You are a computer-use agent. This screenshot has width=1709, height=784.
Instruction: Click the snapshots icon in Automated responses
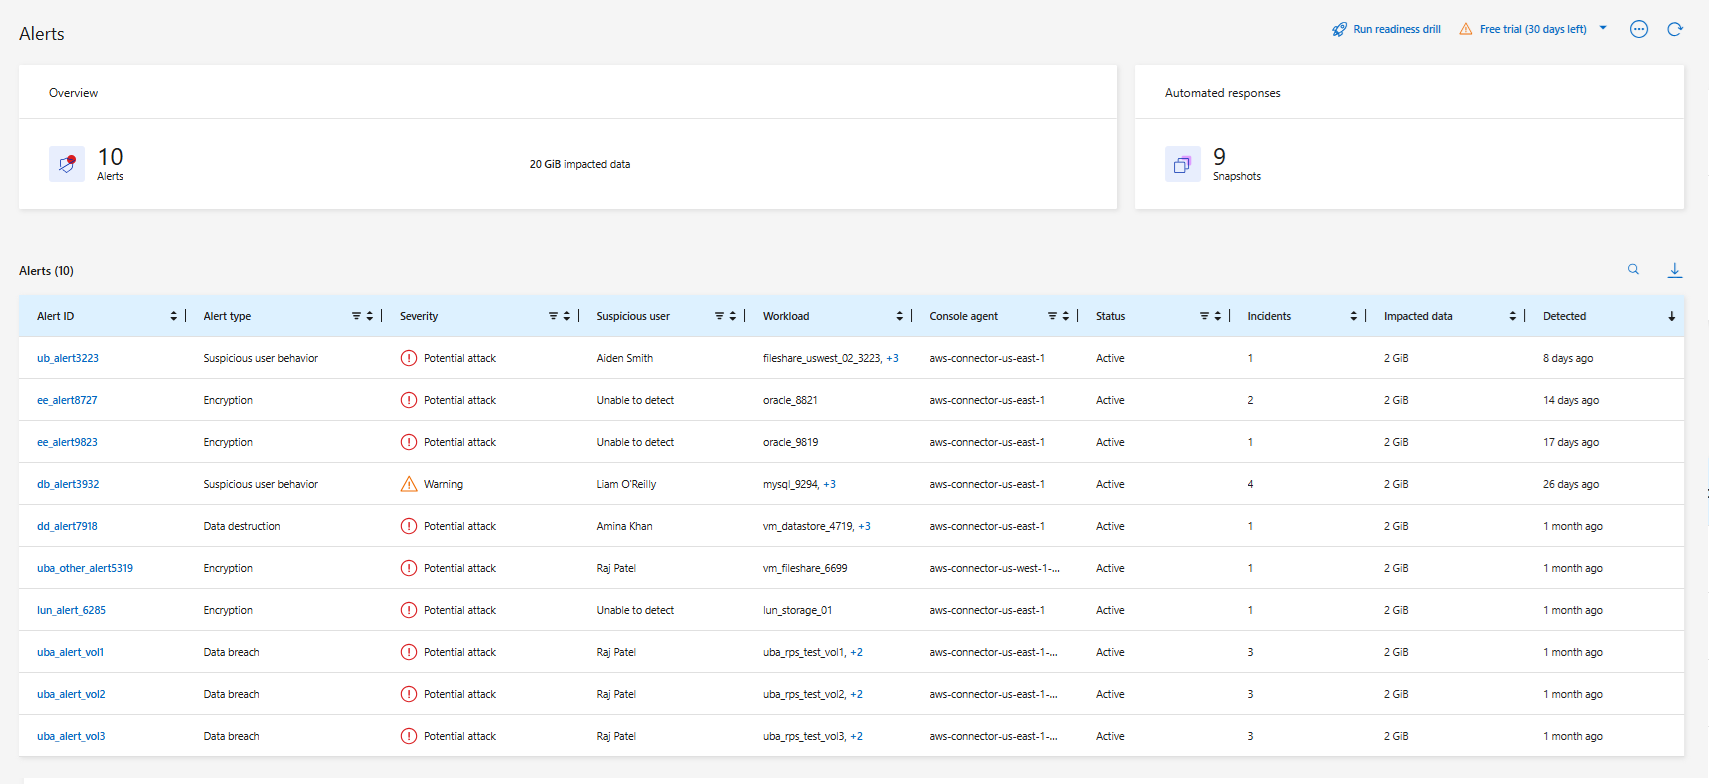(1182, 164)
